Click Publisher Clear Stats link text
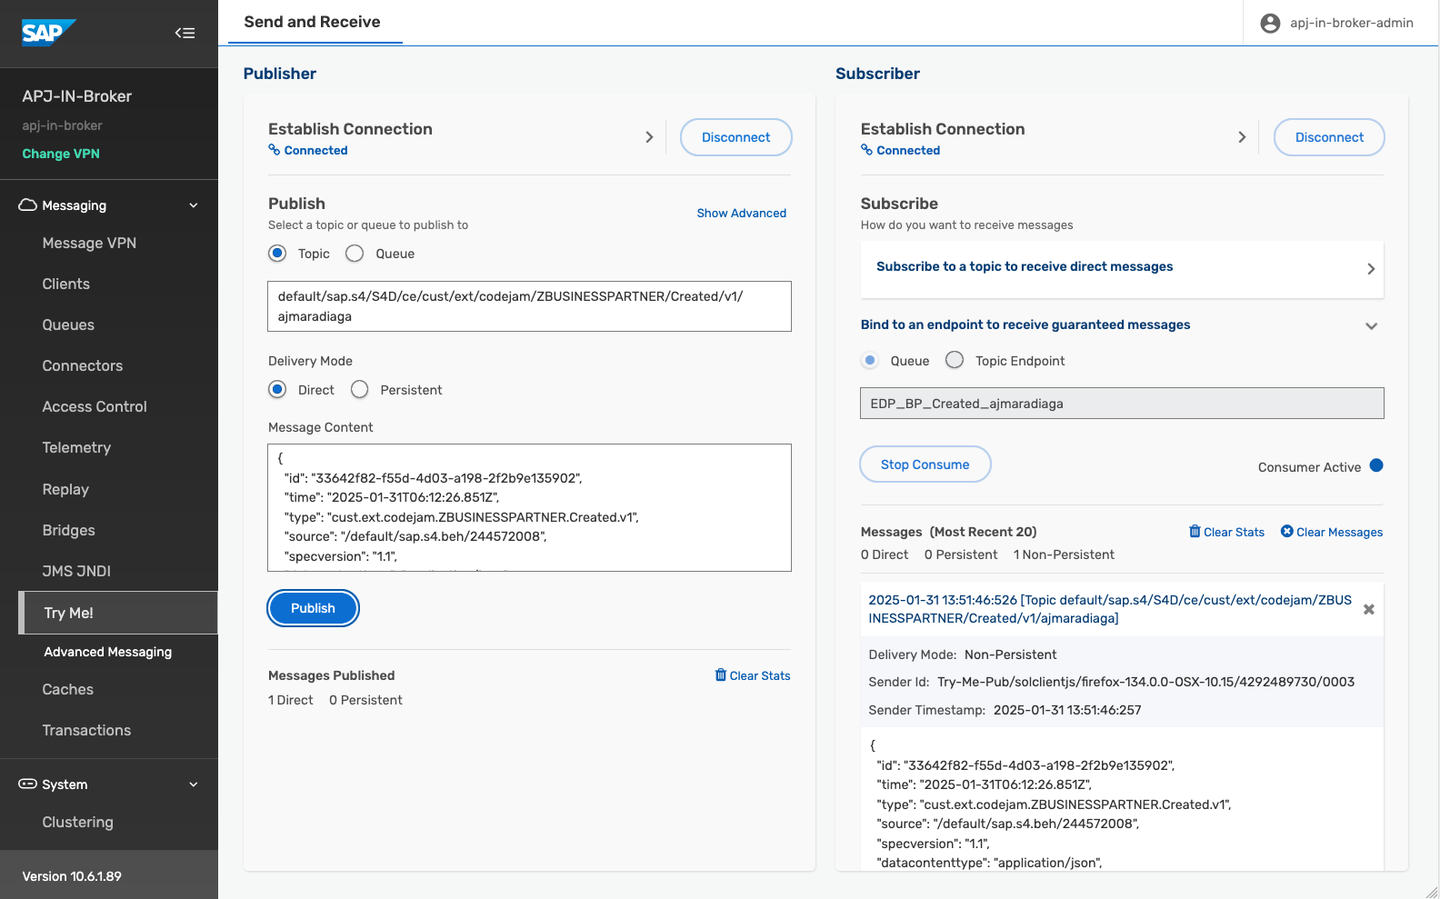The width and height of the screenshot is (1440, 899). (x=760, y=676)
